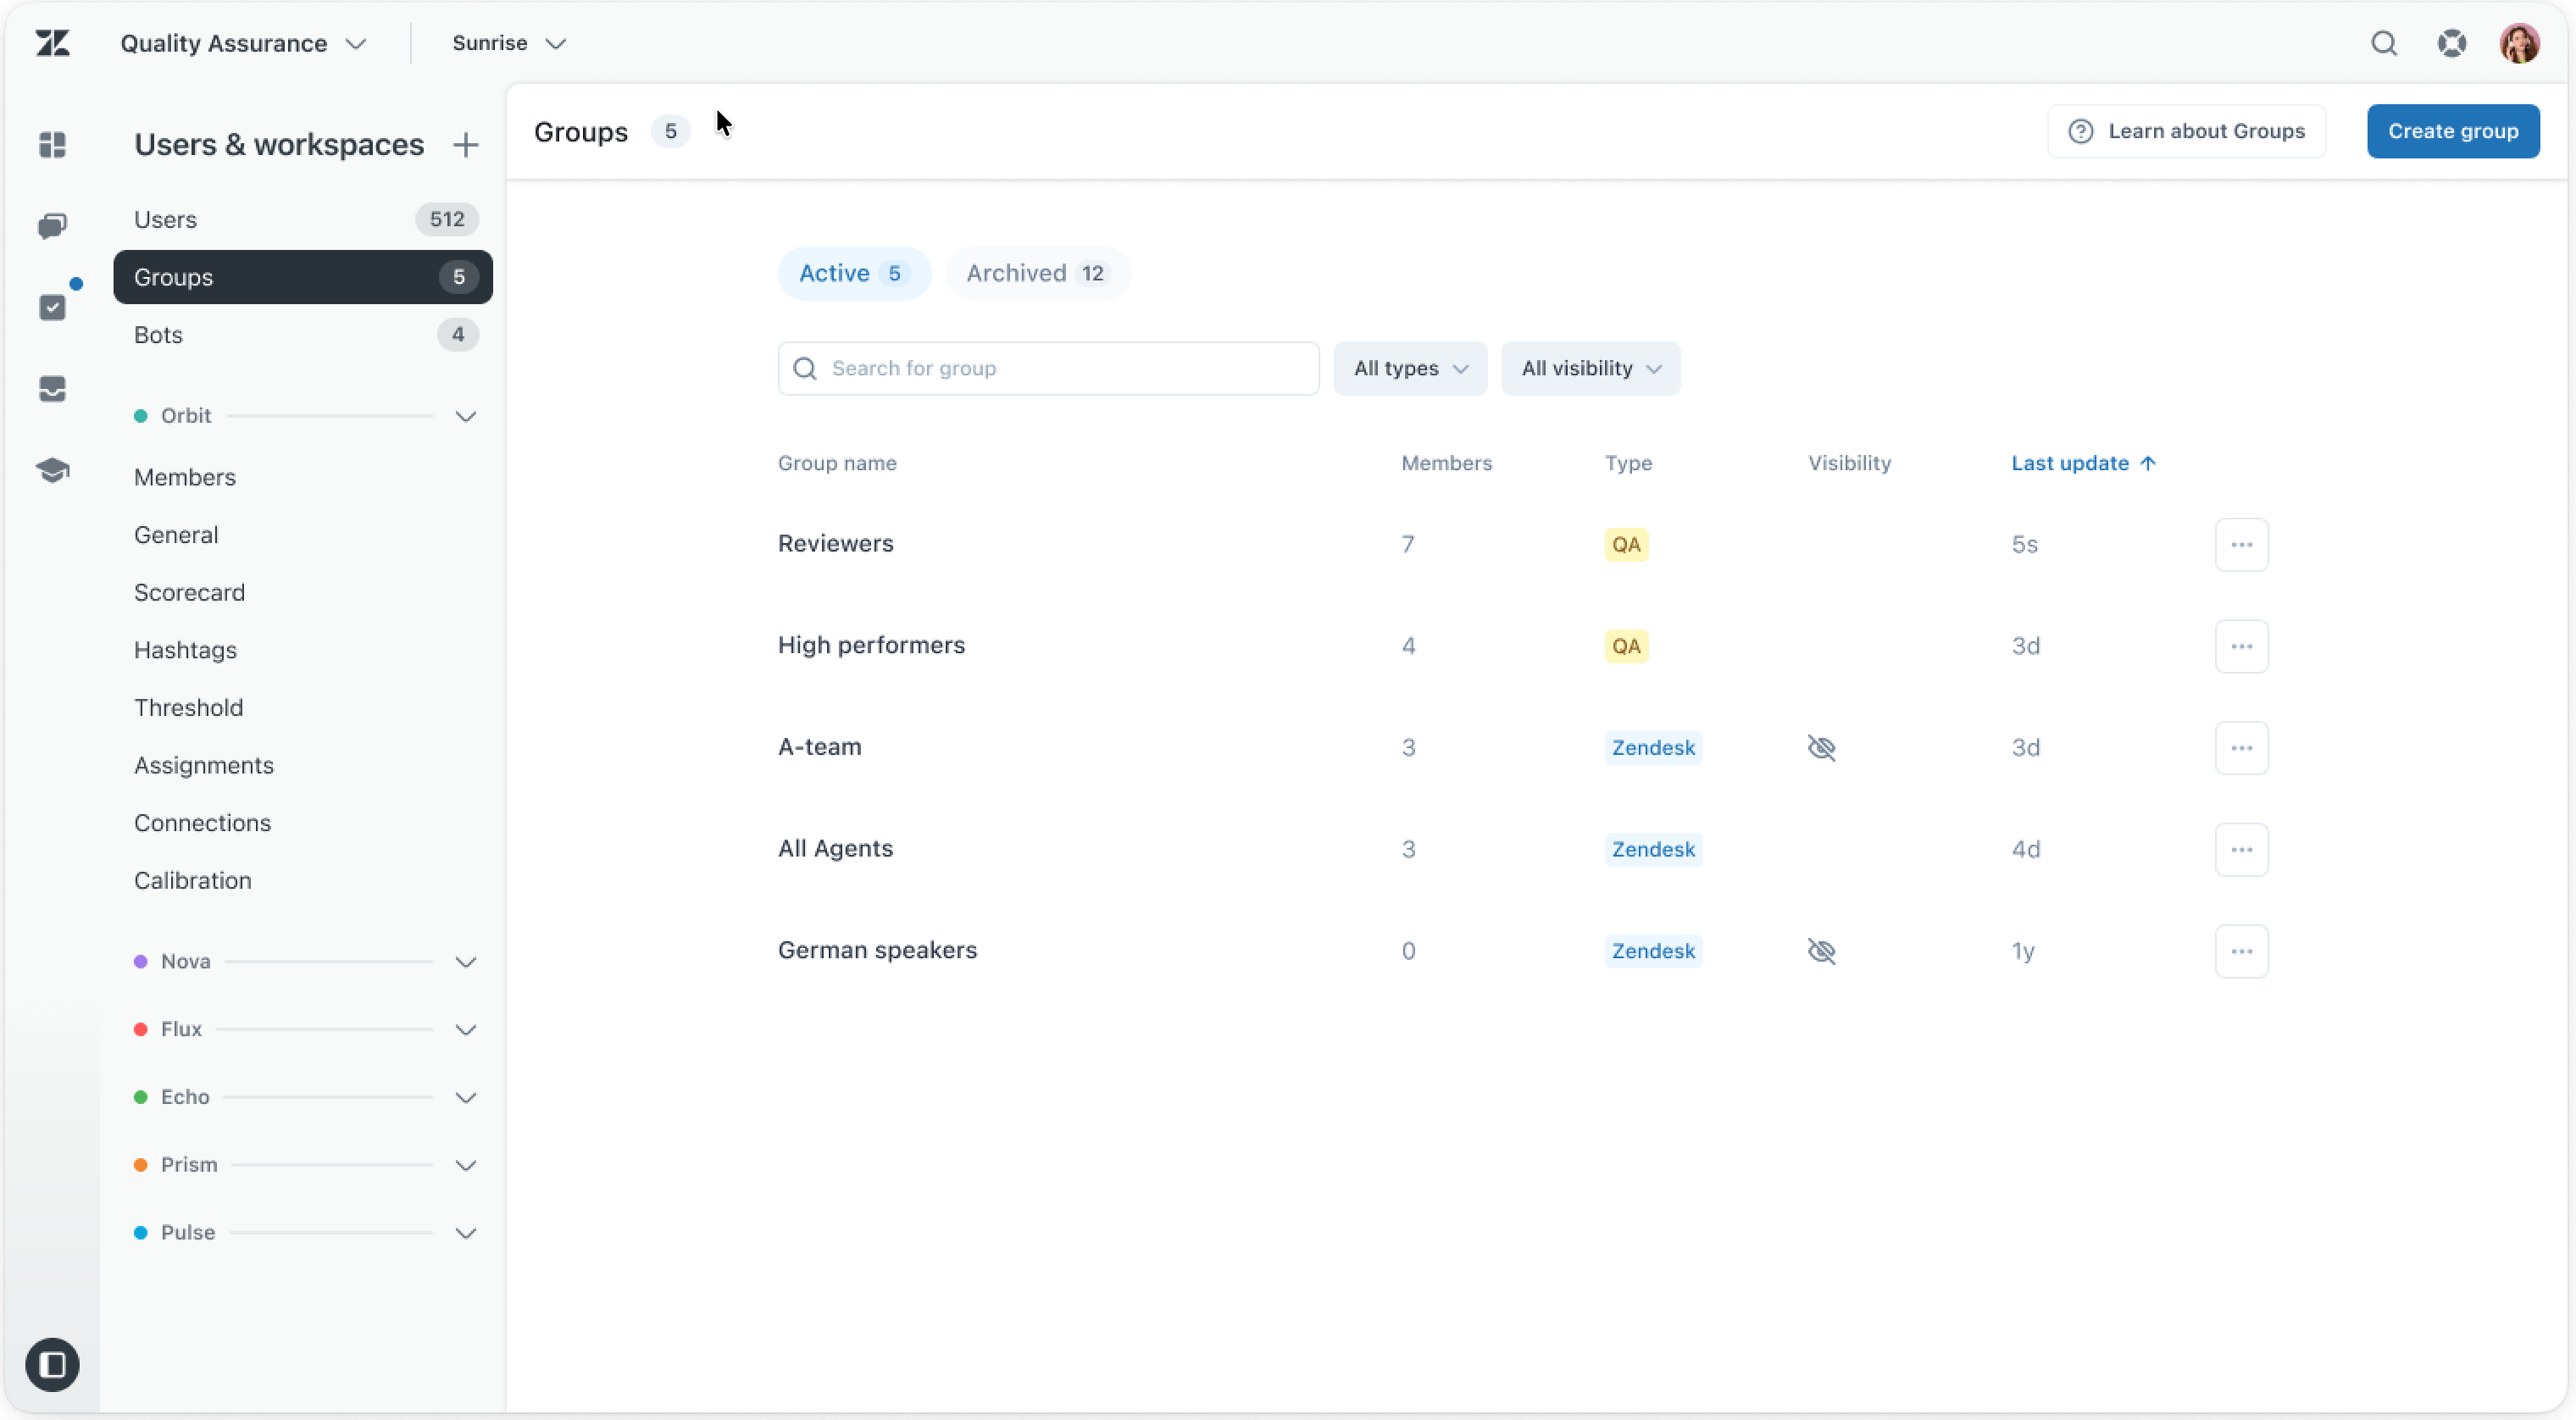
Task: Click the help lifebuoy icon
Action: tap(2451, 43)
